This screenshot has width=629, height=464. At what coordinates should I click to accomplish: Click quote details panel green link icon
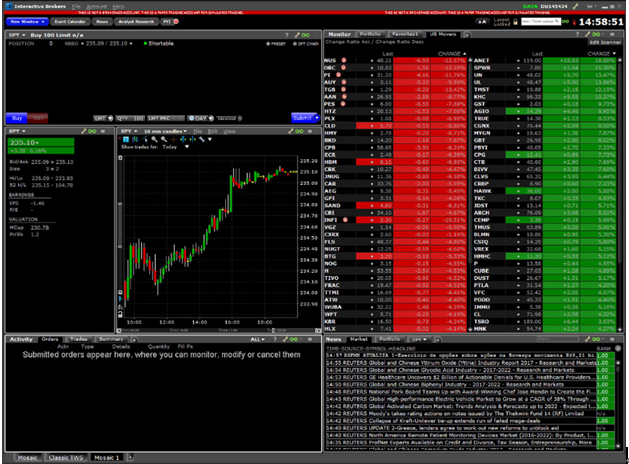point(92,131)
